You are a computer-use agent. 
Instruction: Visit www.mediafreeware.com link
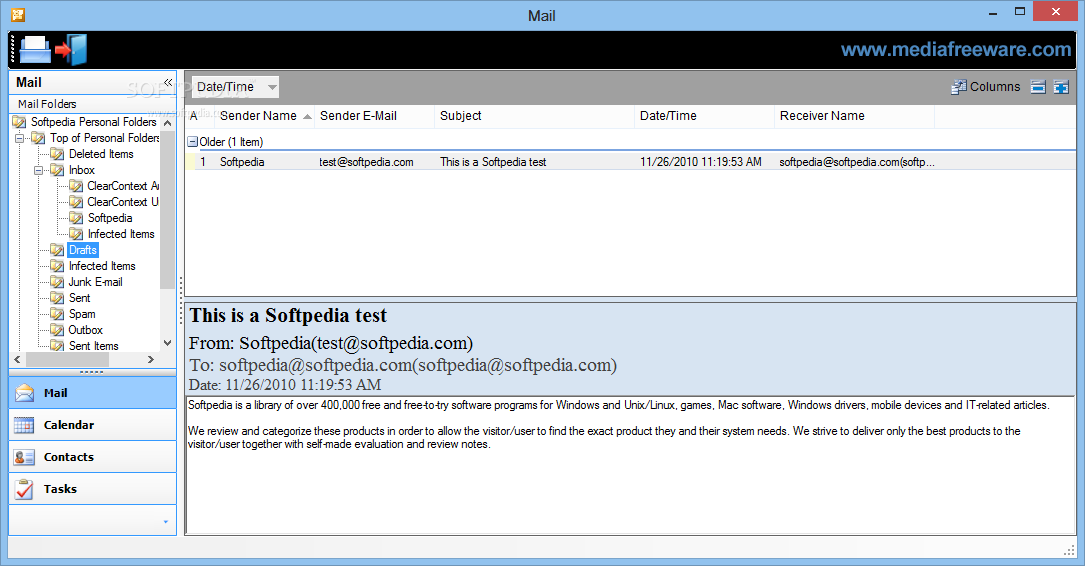pos(956,49)
